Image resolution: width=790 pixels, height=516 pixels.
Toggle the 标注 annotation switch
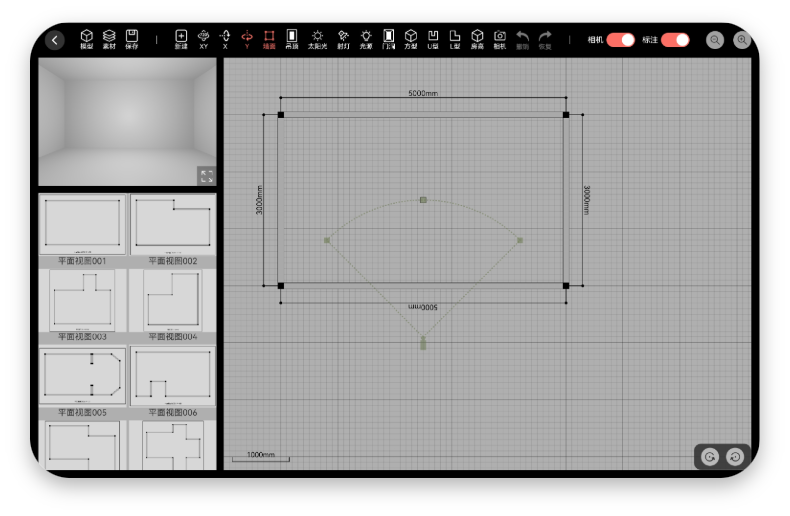coord(675,40)
